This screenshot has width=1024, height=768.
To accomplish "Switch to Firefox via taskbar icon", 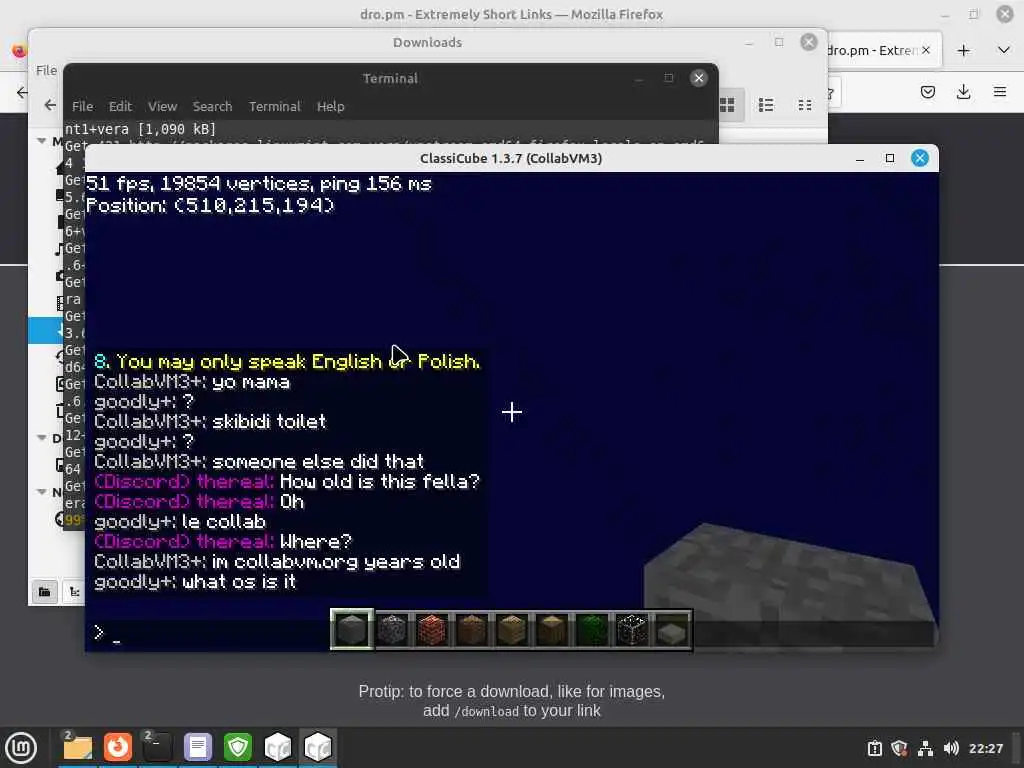I will (x=118, y=747).
